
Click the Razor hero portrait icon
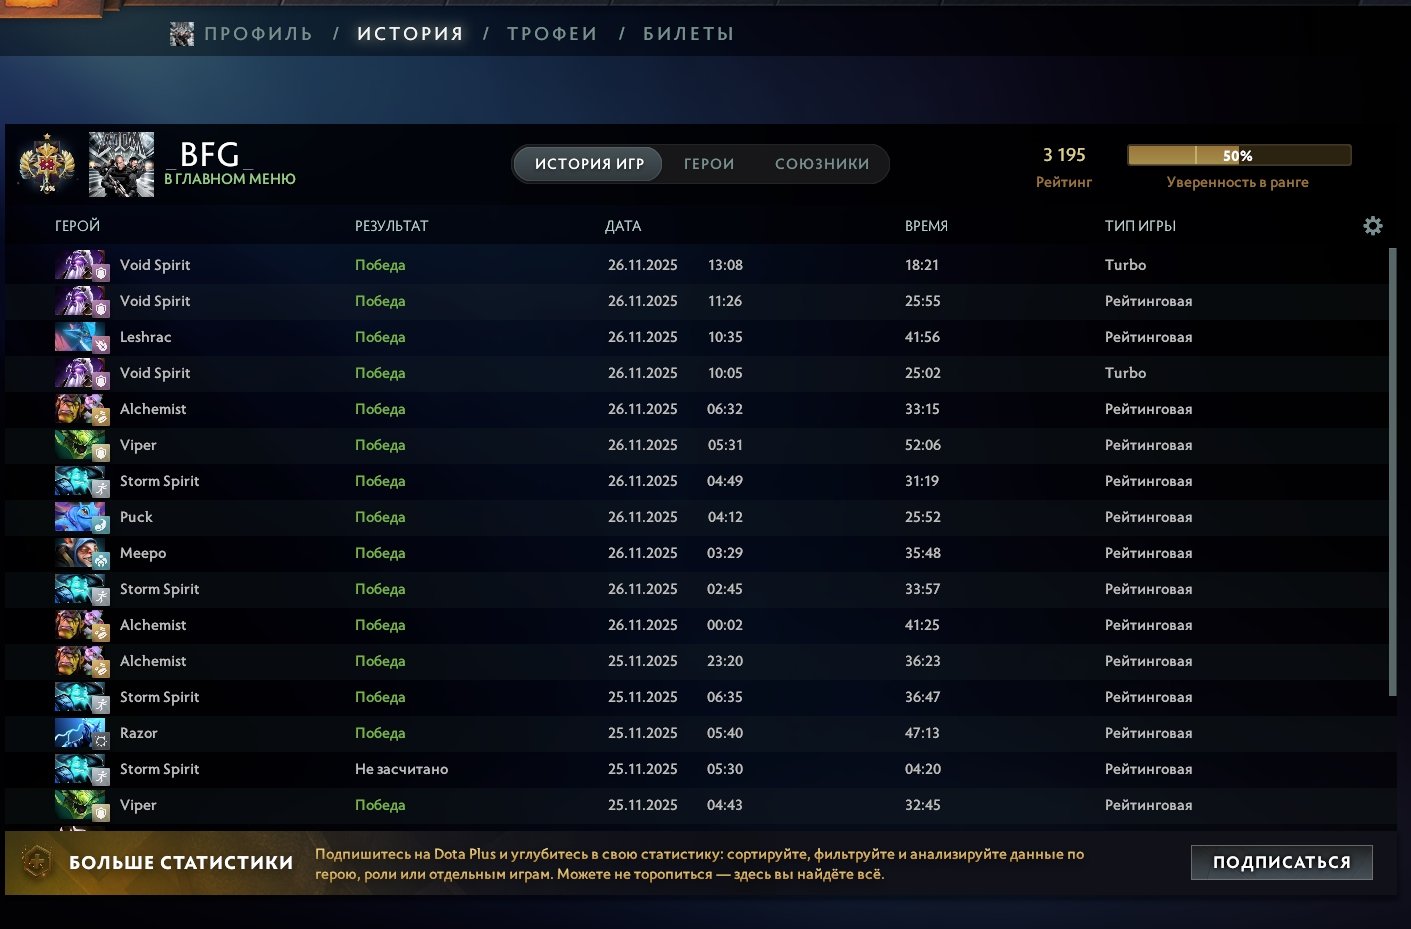[80, 733]
